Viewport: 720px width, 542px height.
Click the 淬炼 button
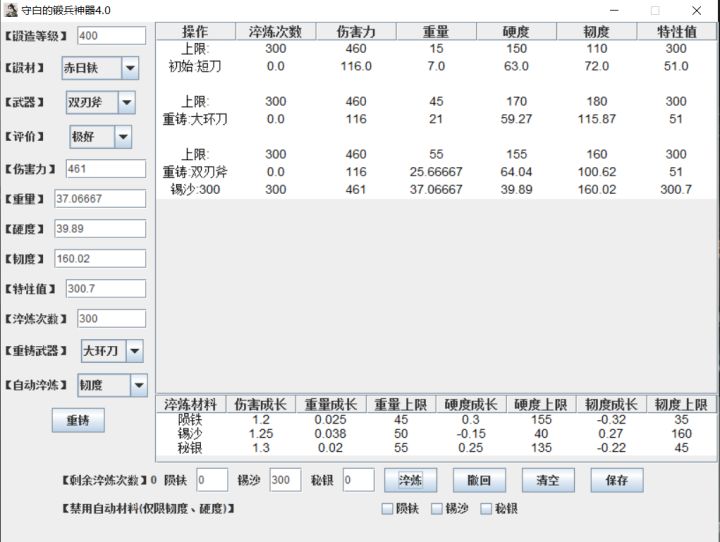point(410,480)
